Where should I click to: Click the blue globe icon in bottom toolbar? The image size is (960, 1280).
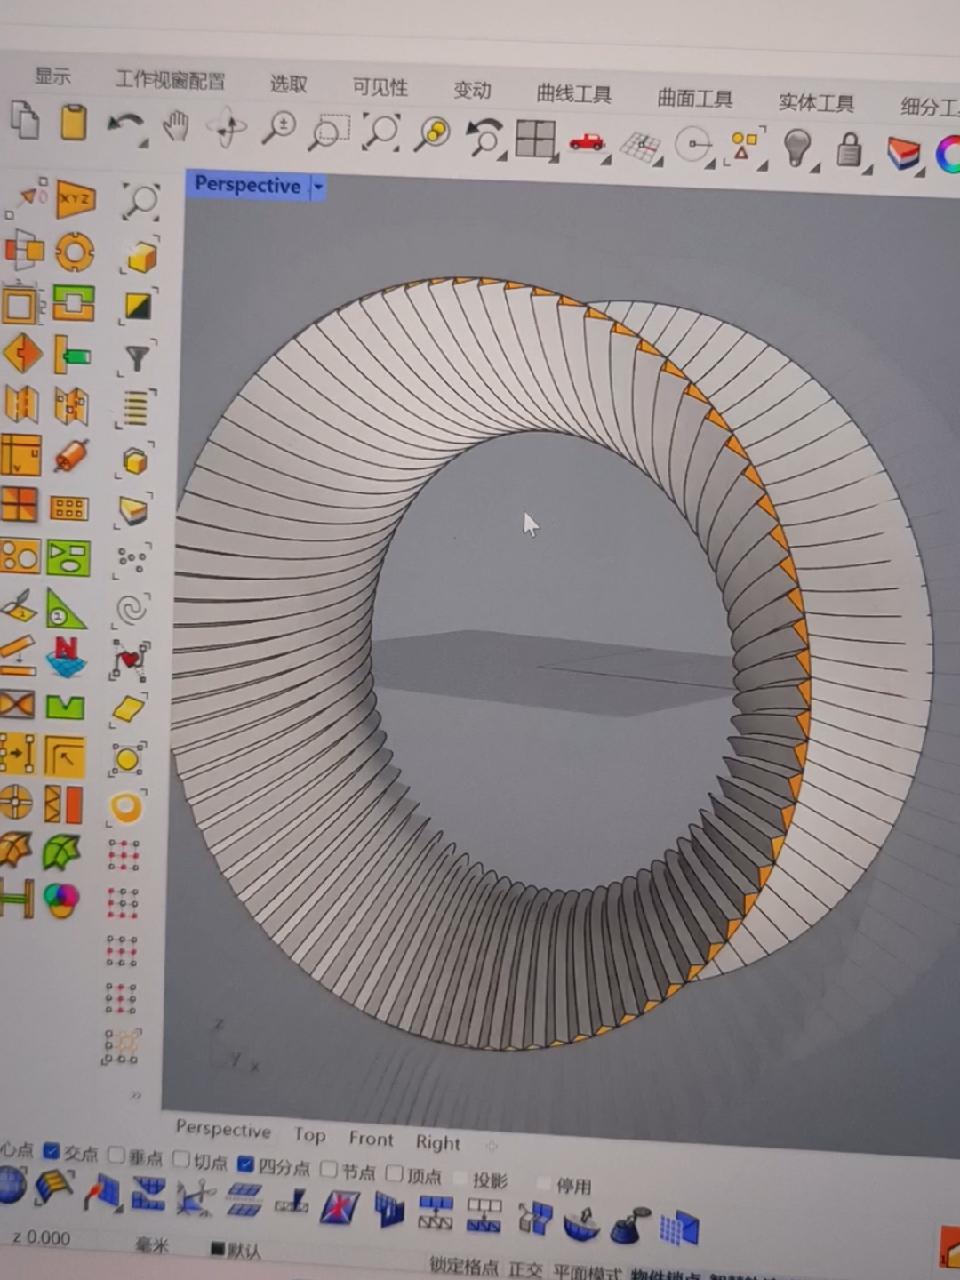coord(11,1186)
